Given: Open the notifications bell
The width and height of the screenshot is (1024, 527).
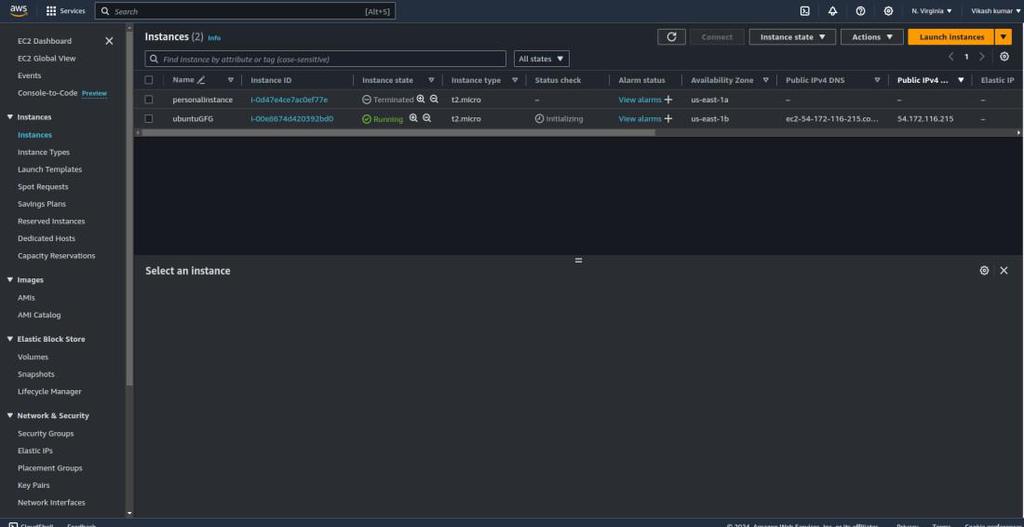Looking at the screenshot, I should 833,11.
